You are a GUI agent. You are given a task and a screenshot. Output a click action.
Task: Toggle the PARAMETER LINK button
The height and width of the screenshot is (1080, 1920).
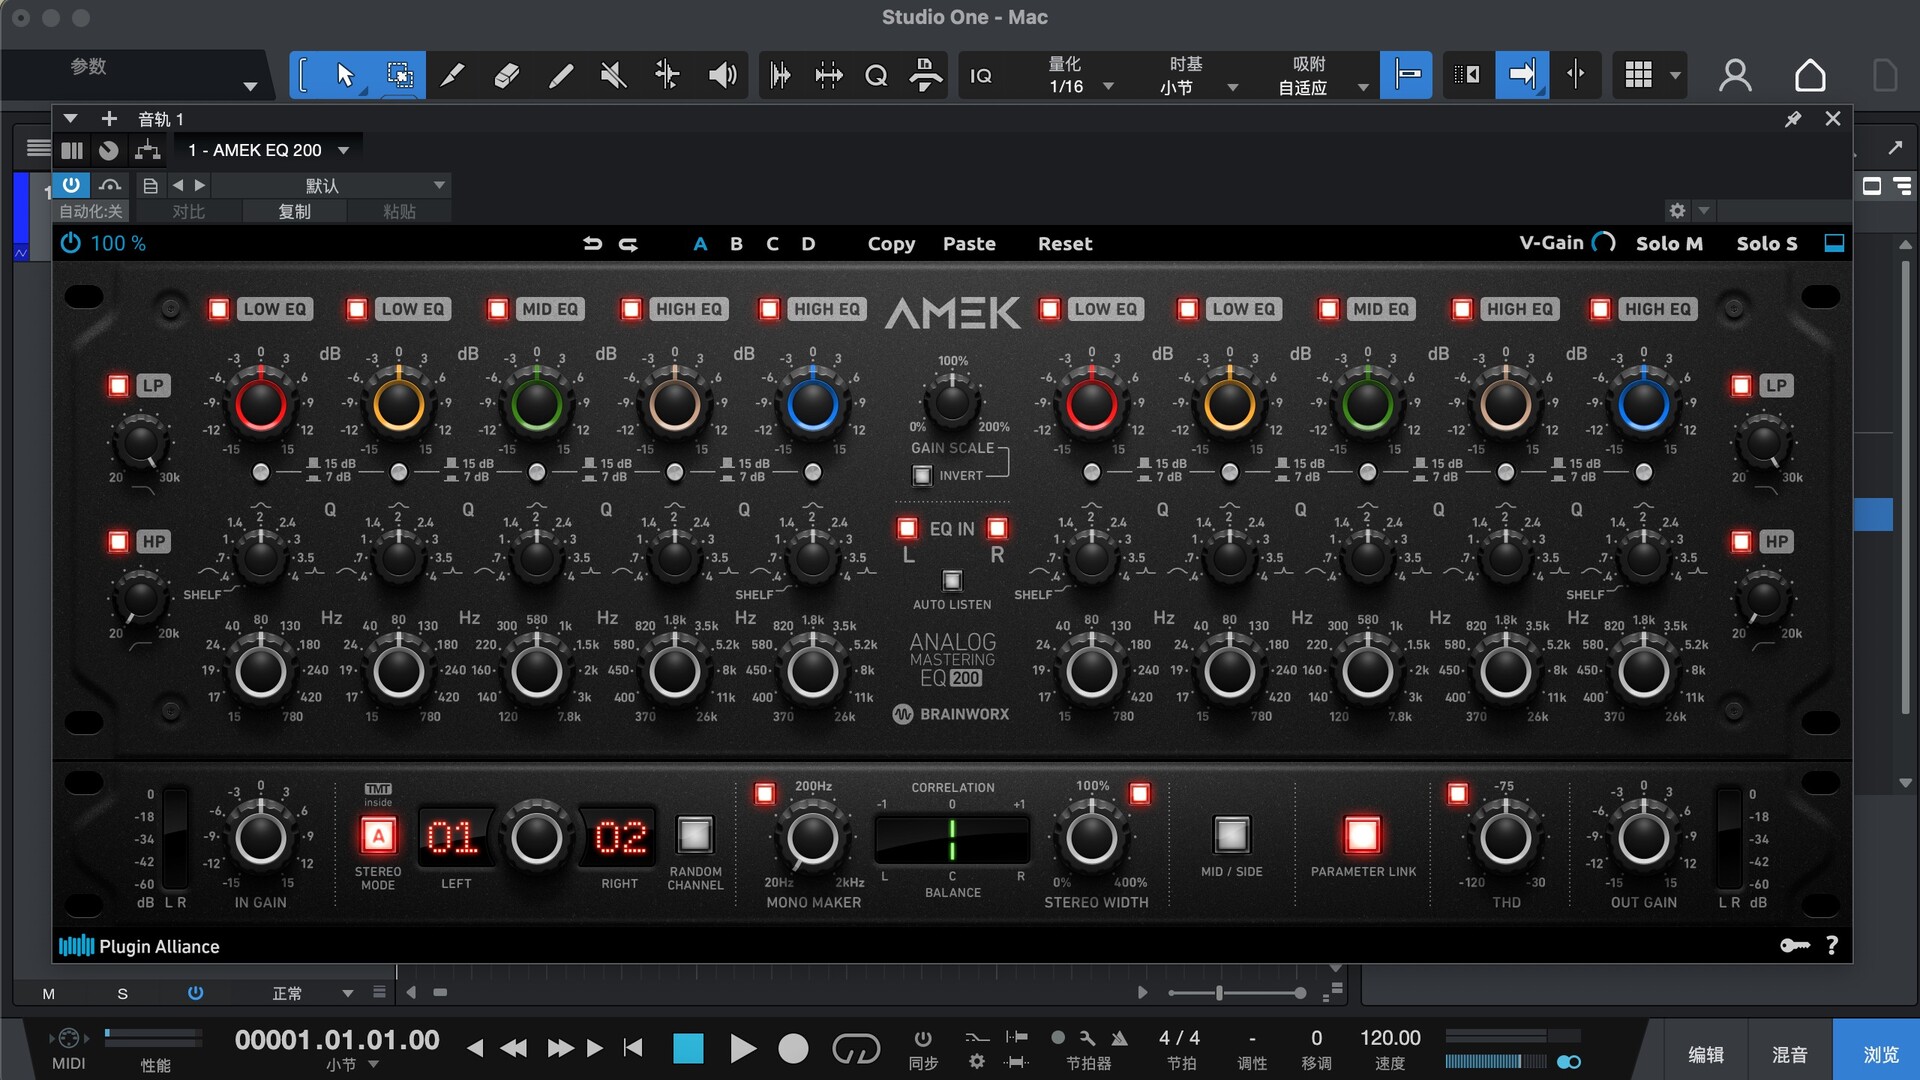coord(1362,834)
